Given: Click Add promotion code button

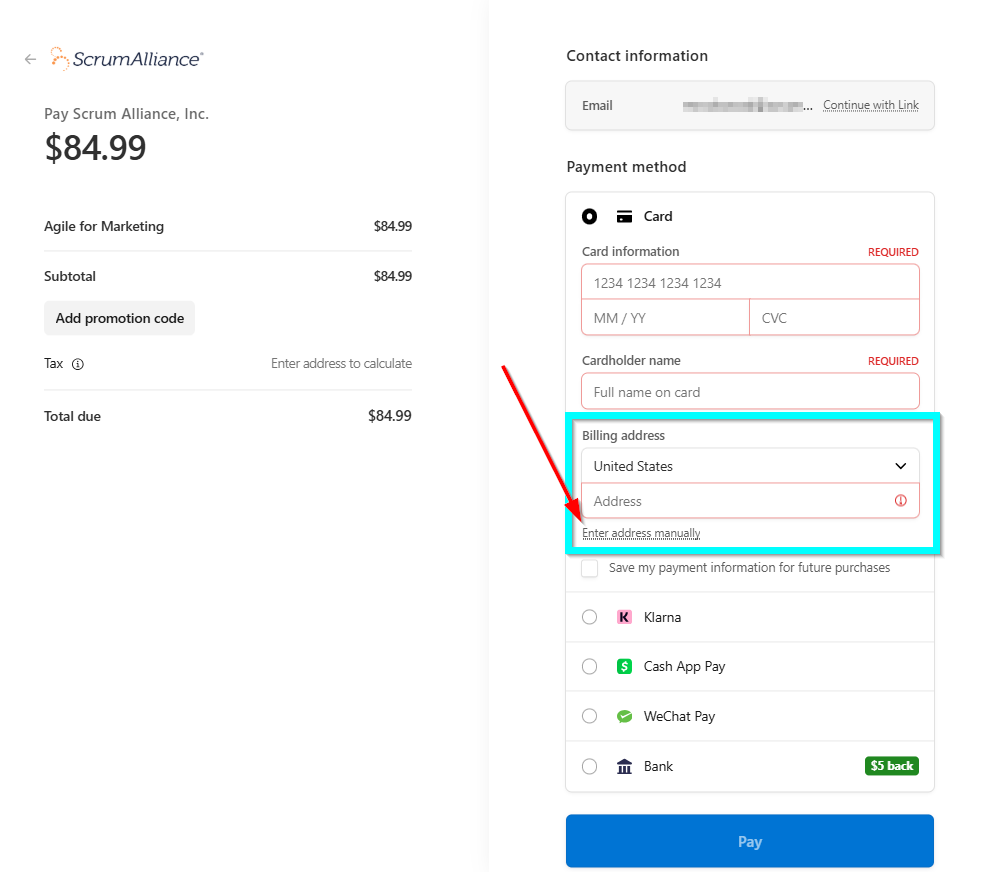Looking at the screenshot, I should point(119,318).
